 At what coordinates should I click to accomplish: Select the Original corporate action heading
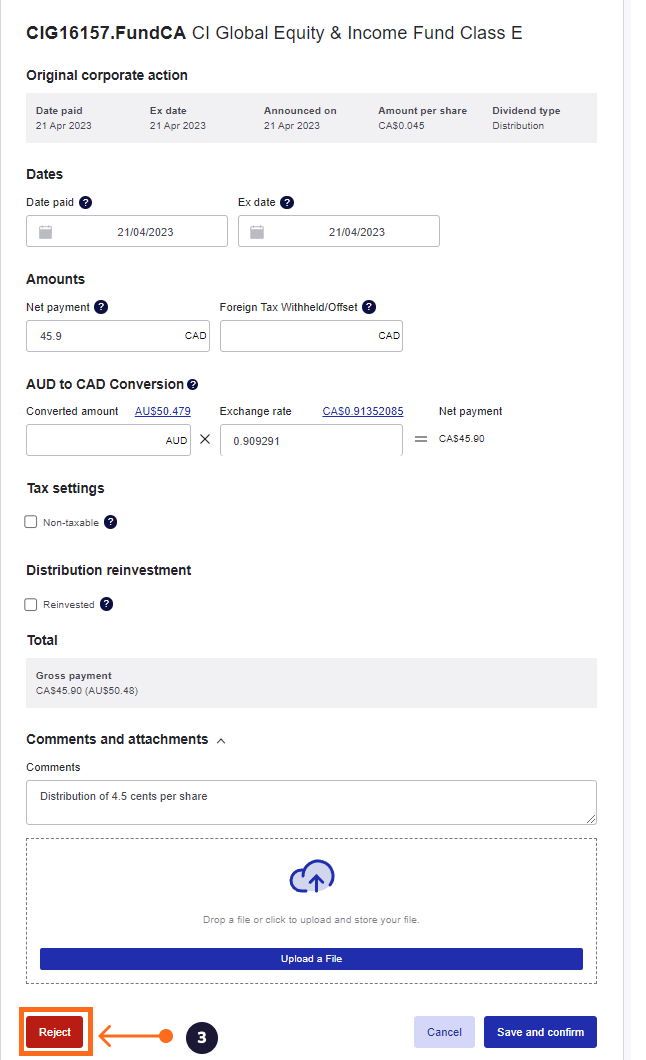[107, 75]
